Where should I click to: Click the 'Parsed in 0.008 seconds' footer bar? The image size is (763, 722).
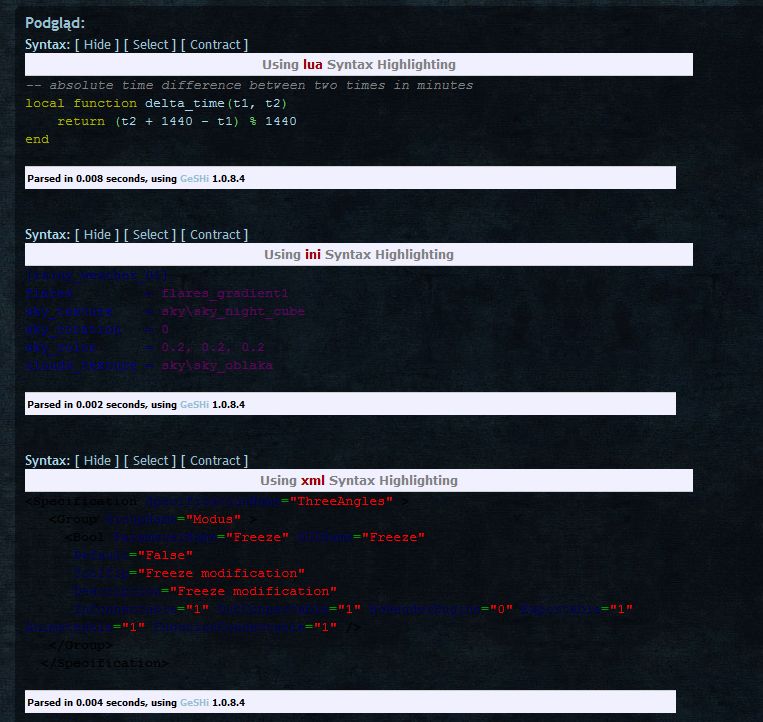(350, 179)
